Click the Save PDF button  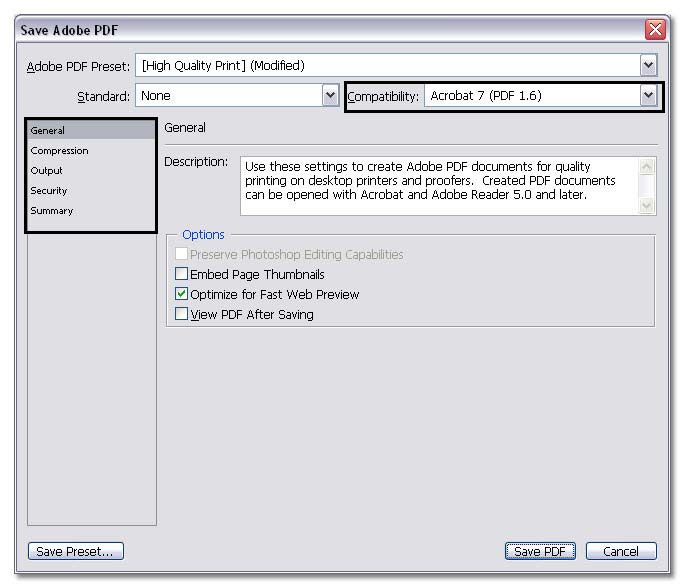pyautogui.click(x=540, y=551)
